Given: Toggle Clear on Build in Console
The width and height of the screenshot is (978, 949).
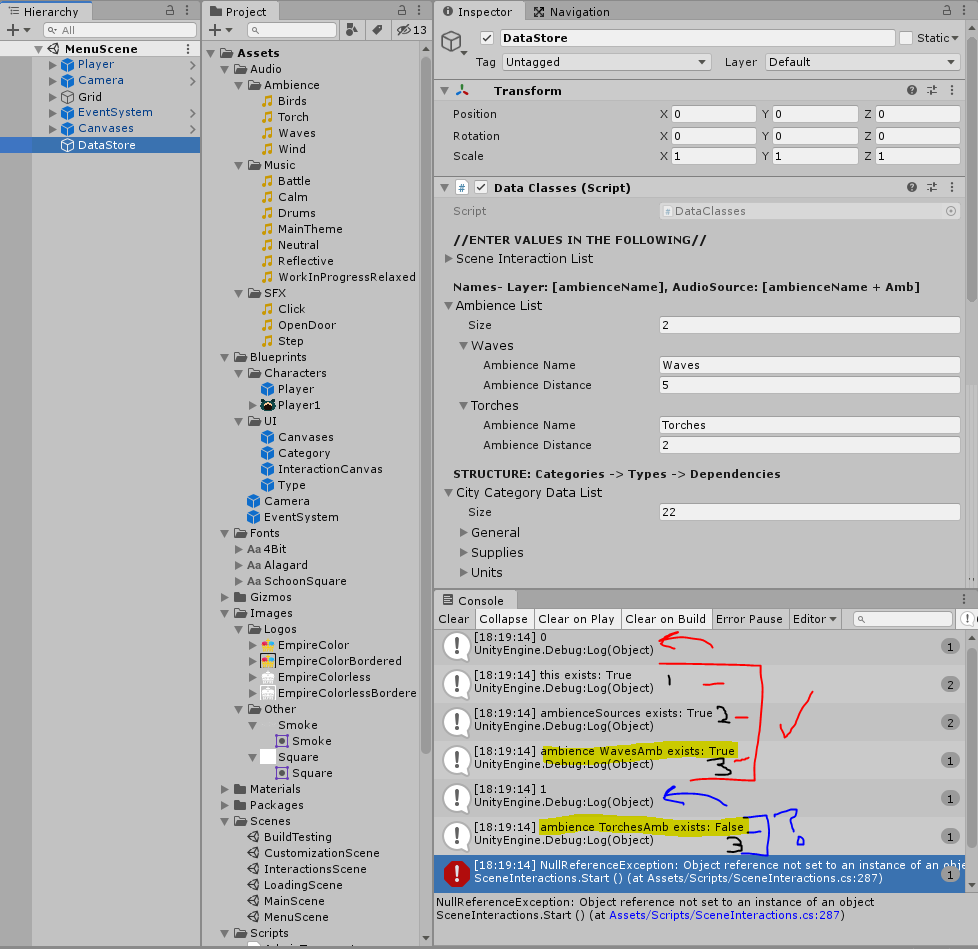Looking at the screenshot, I should tap(666, 619).
